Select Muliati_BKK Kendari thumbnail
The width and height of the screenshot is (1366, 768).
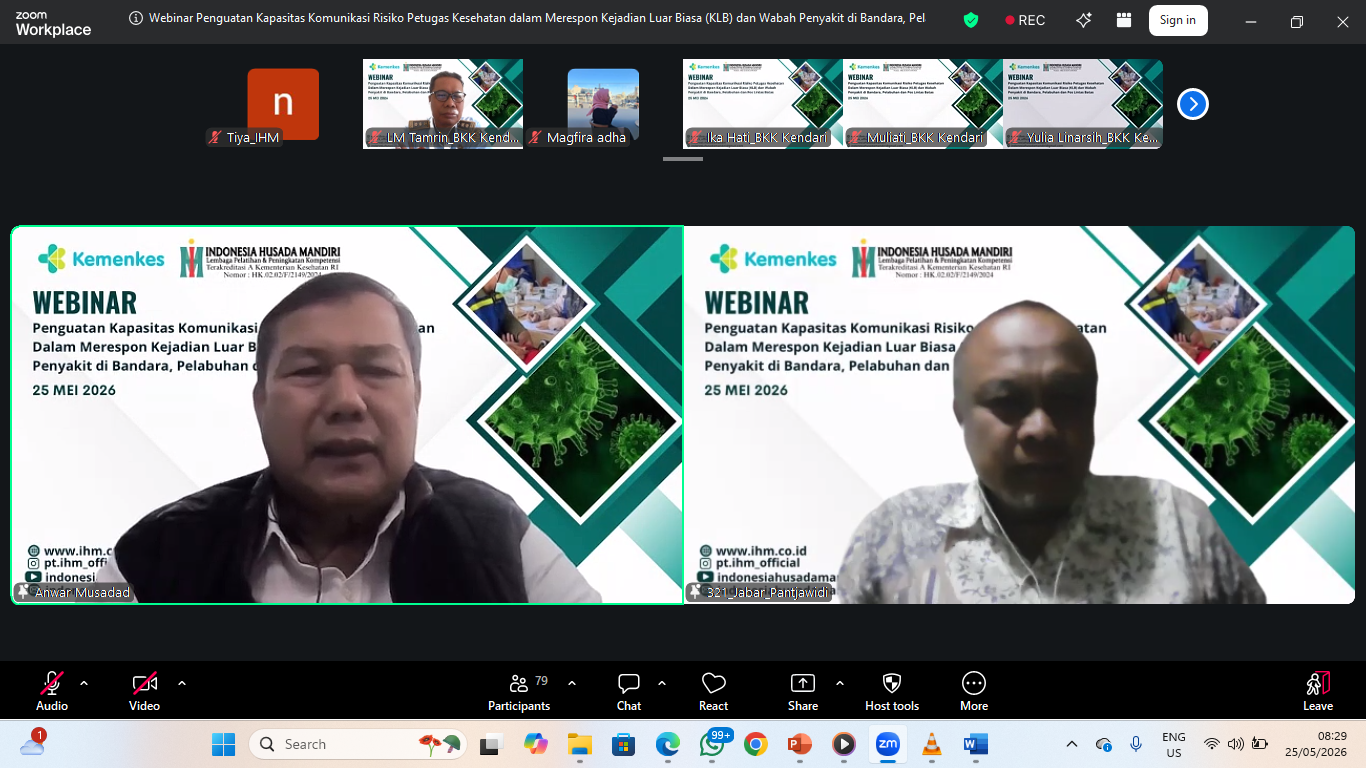923,104
